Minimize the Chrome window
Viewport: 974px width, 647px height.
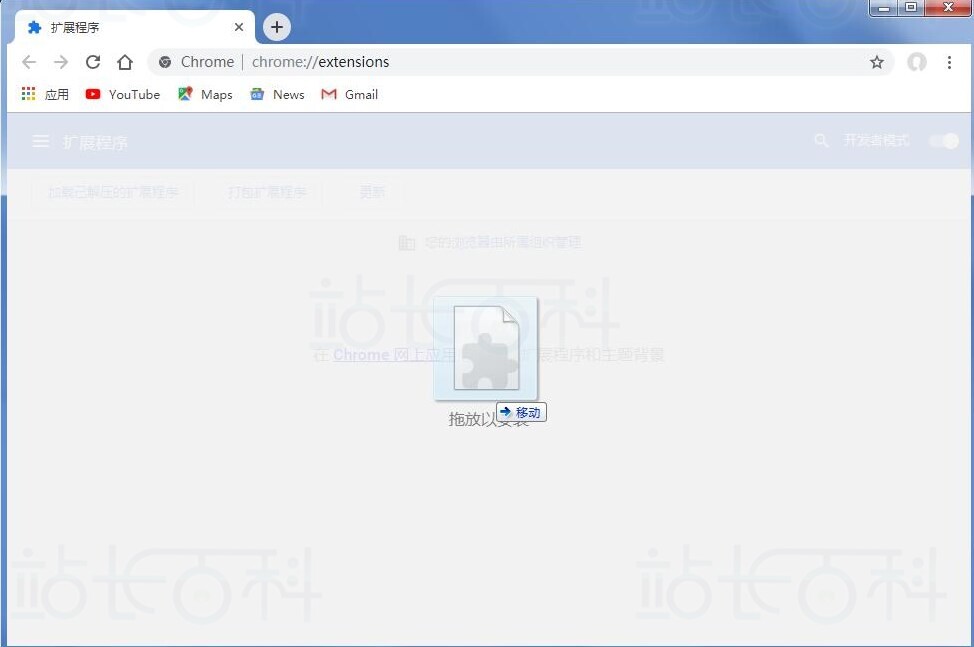tap(883, 8)
